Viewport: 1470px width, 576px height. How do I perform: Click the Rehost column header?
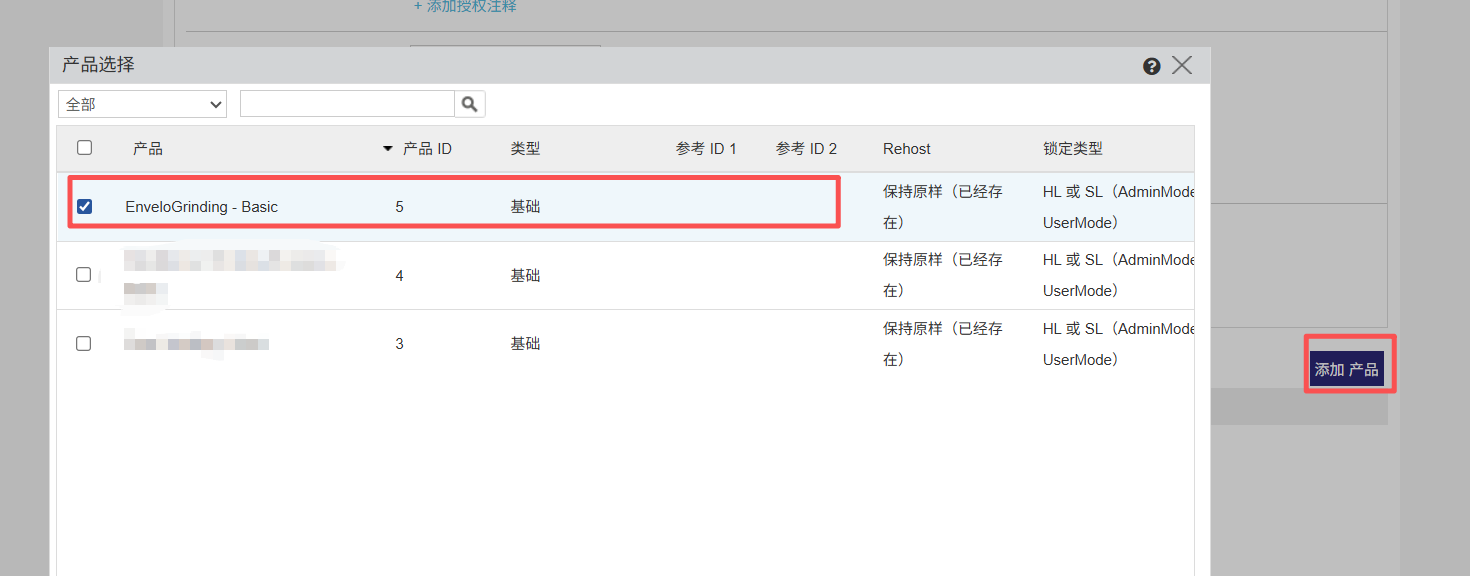[906, 149]
